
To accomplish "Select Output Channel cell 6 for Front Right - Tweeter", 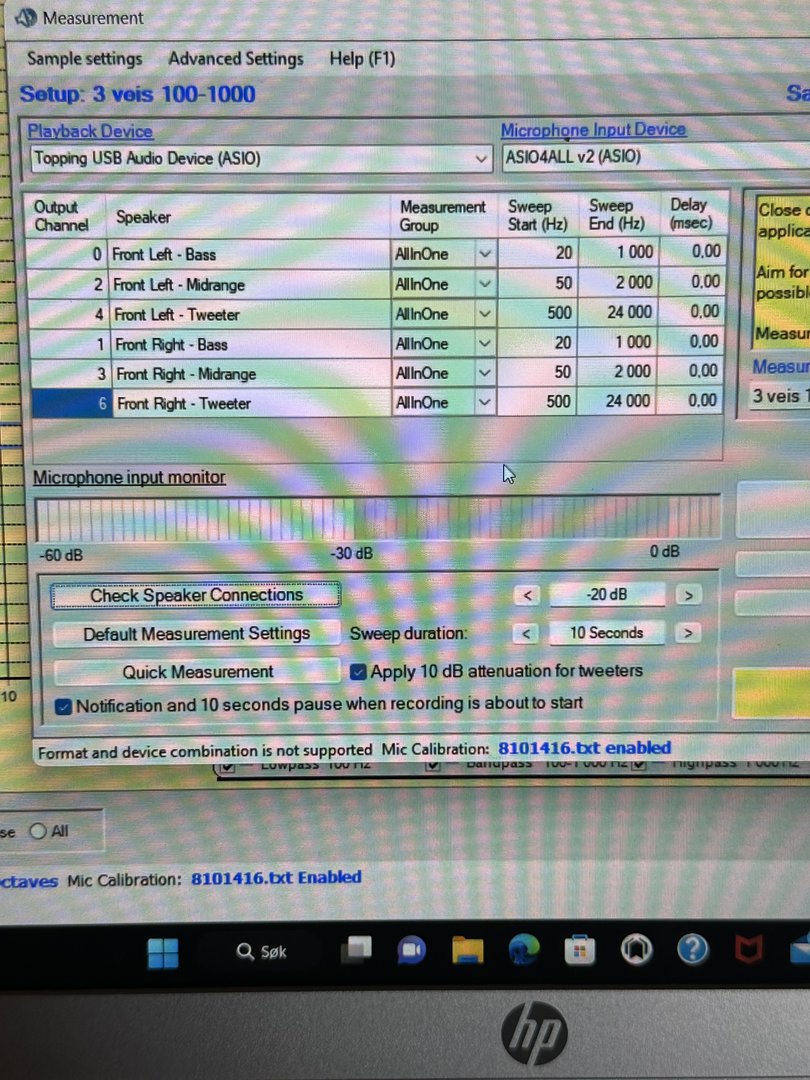I will point(72,404).
